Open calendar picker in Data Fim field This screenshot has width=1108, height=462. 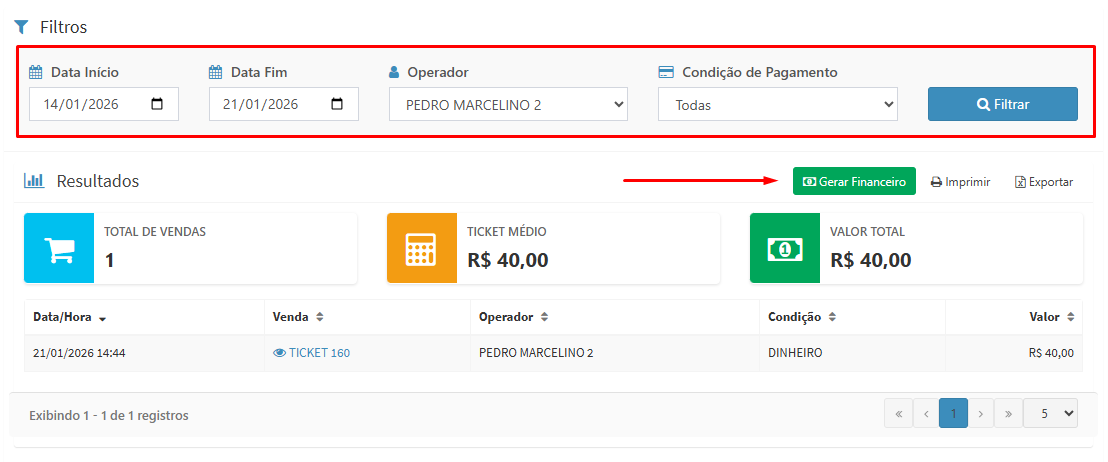(337, 104)
